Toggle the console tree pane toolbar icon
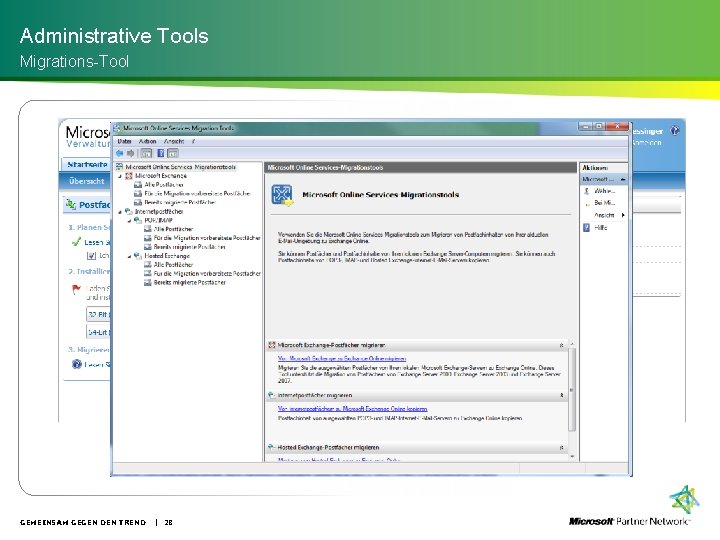The width and height of the screenshot is (720, 540). [x=146, y=153]
